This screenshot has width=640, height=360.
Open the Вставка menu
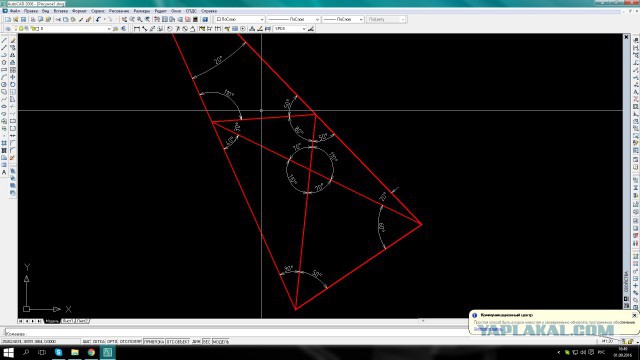click(61, 11)
